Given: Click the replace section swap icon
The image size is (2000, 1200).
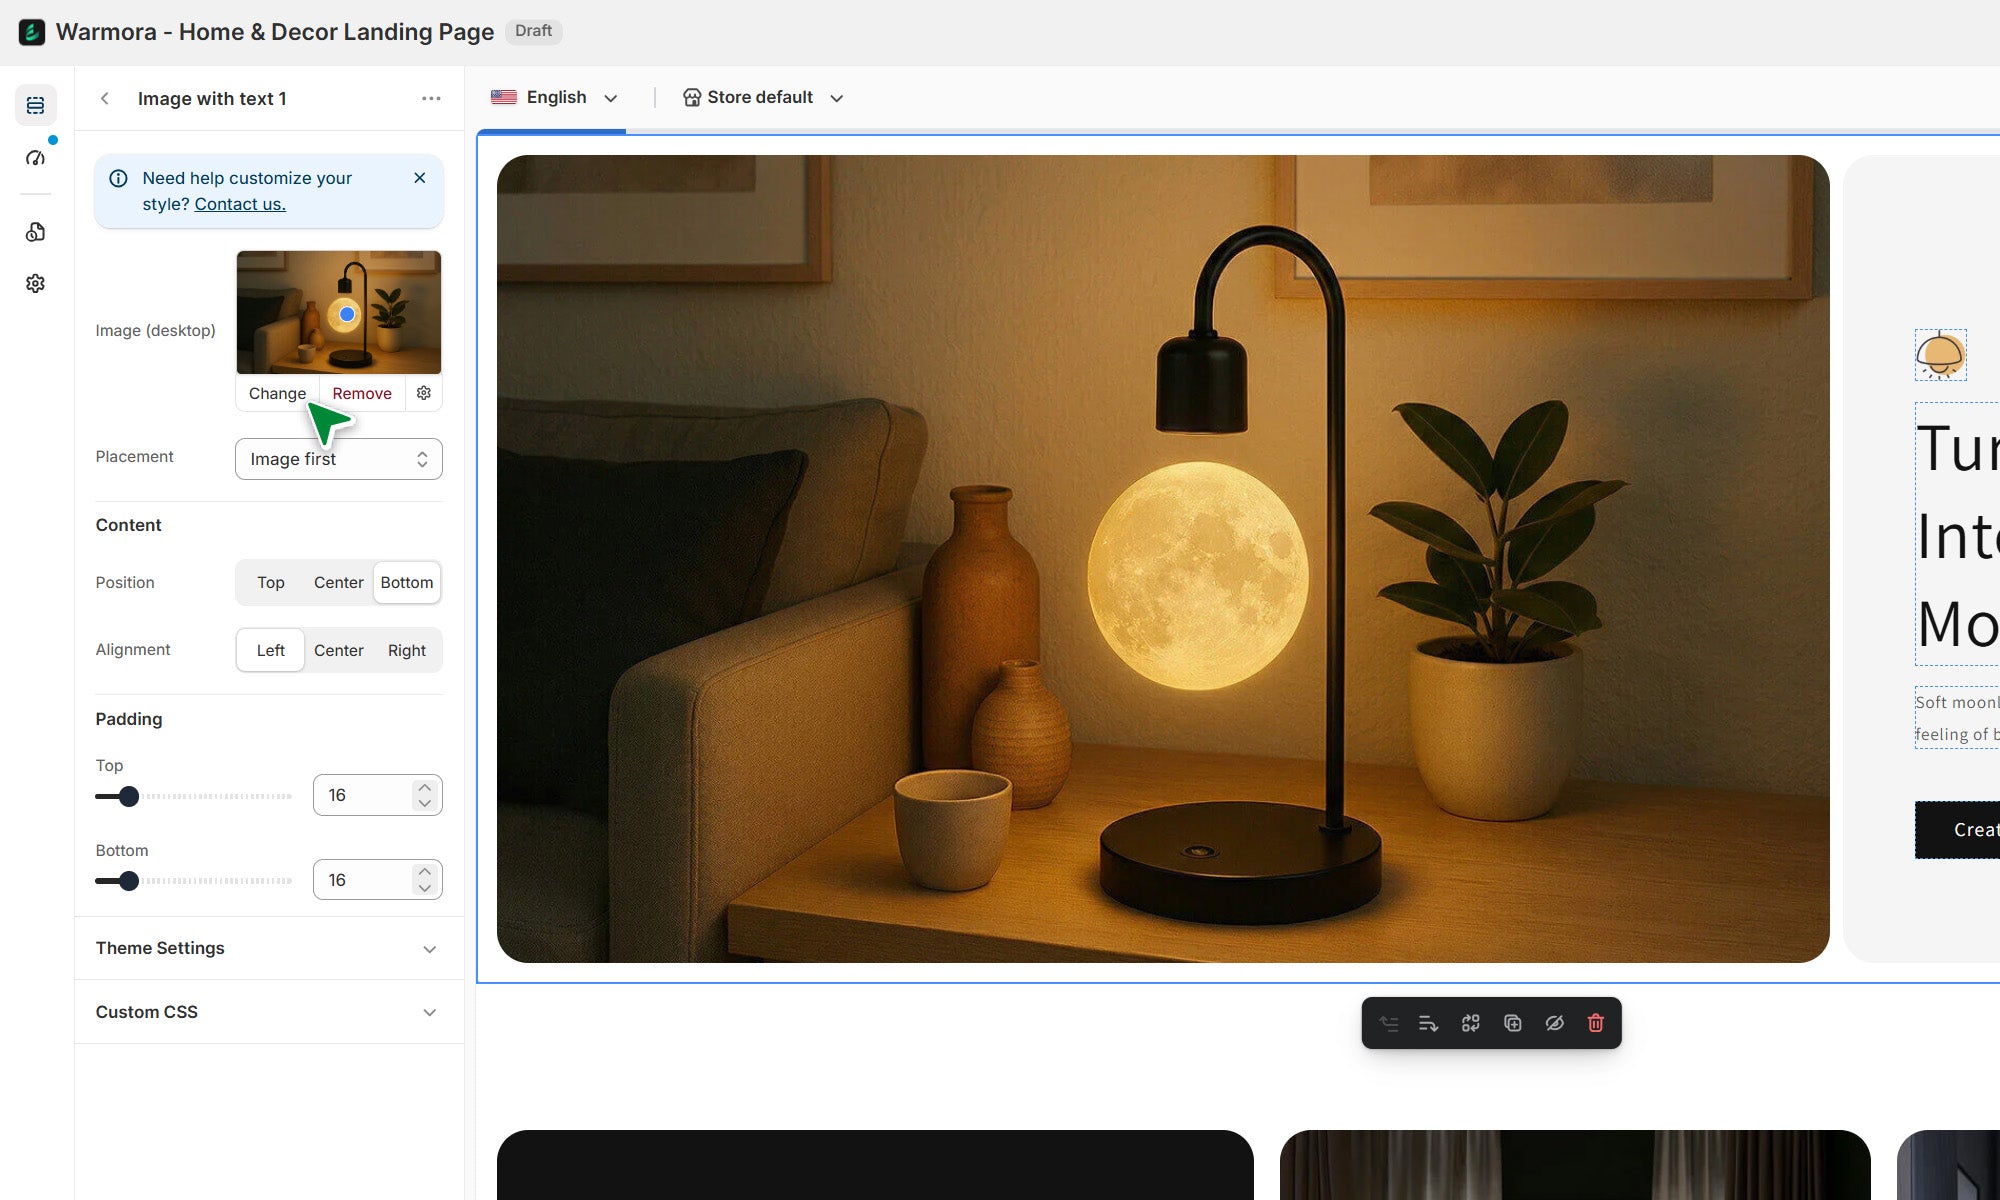Looking at the screenshot, I should (x=1470, y=1023).
